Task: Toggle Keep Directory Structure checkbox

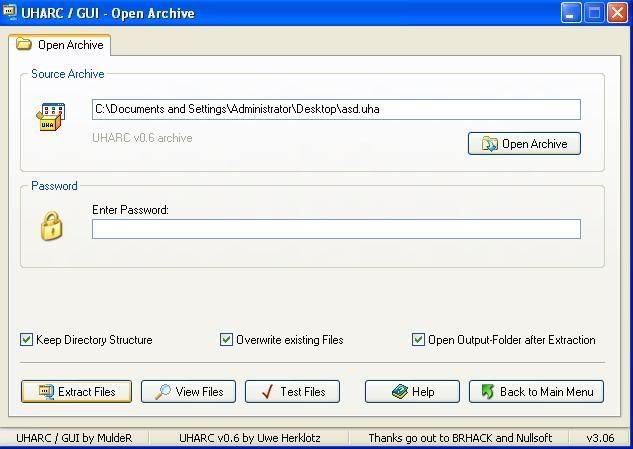Action: pyautogui.click(x=26, y=340)
